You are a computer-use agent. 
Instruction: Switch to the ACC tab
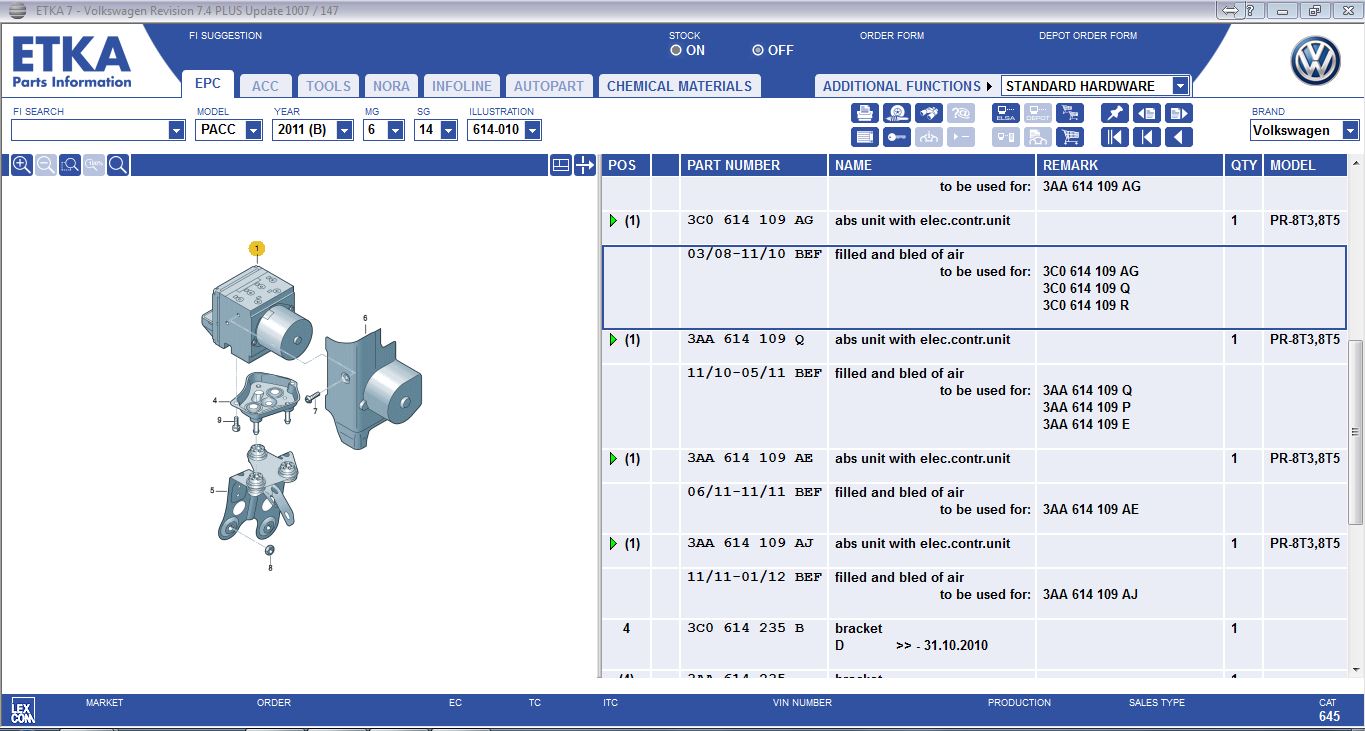click(x=265, y=86)
